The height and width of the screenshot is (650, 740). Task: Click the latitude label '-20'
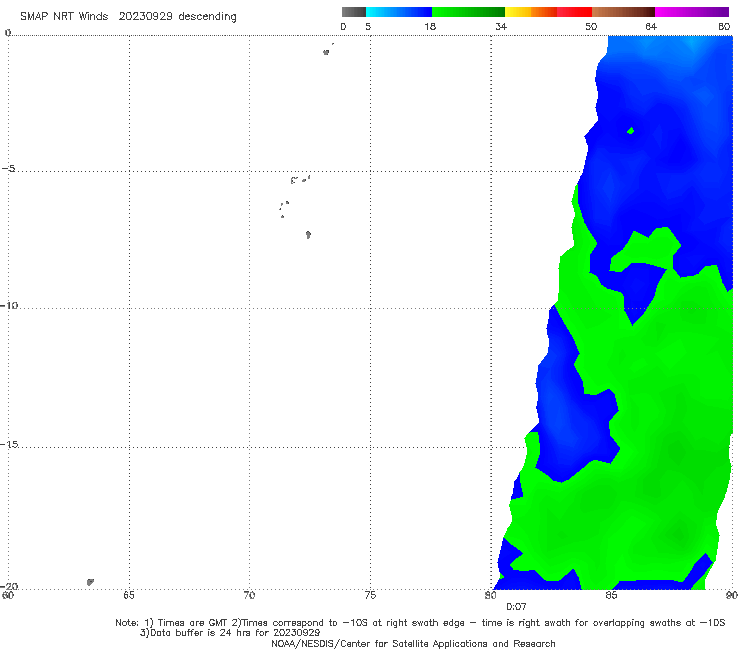tap(9, 586)
